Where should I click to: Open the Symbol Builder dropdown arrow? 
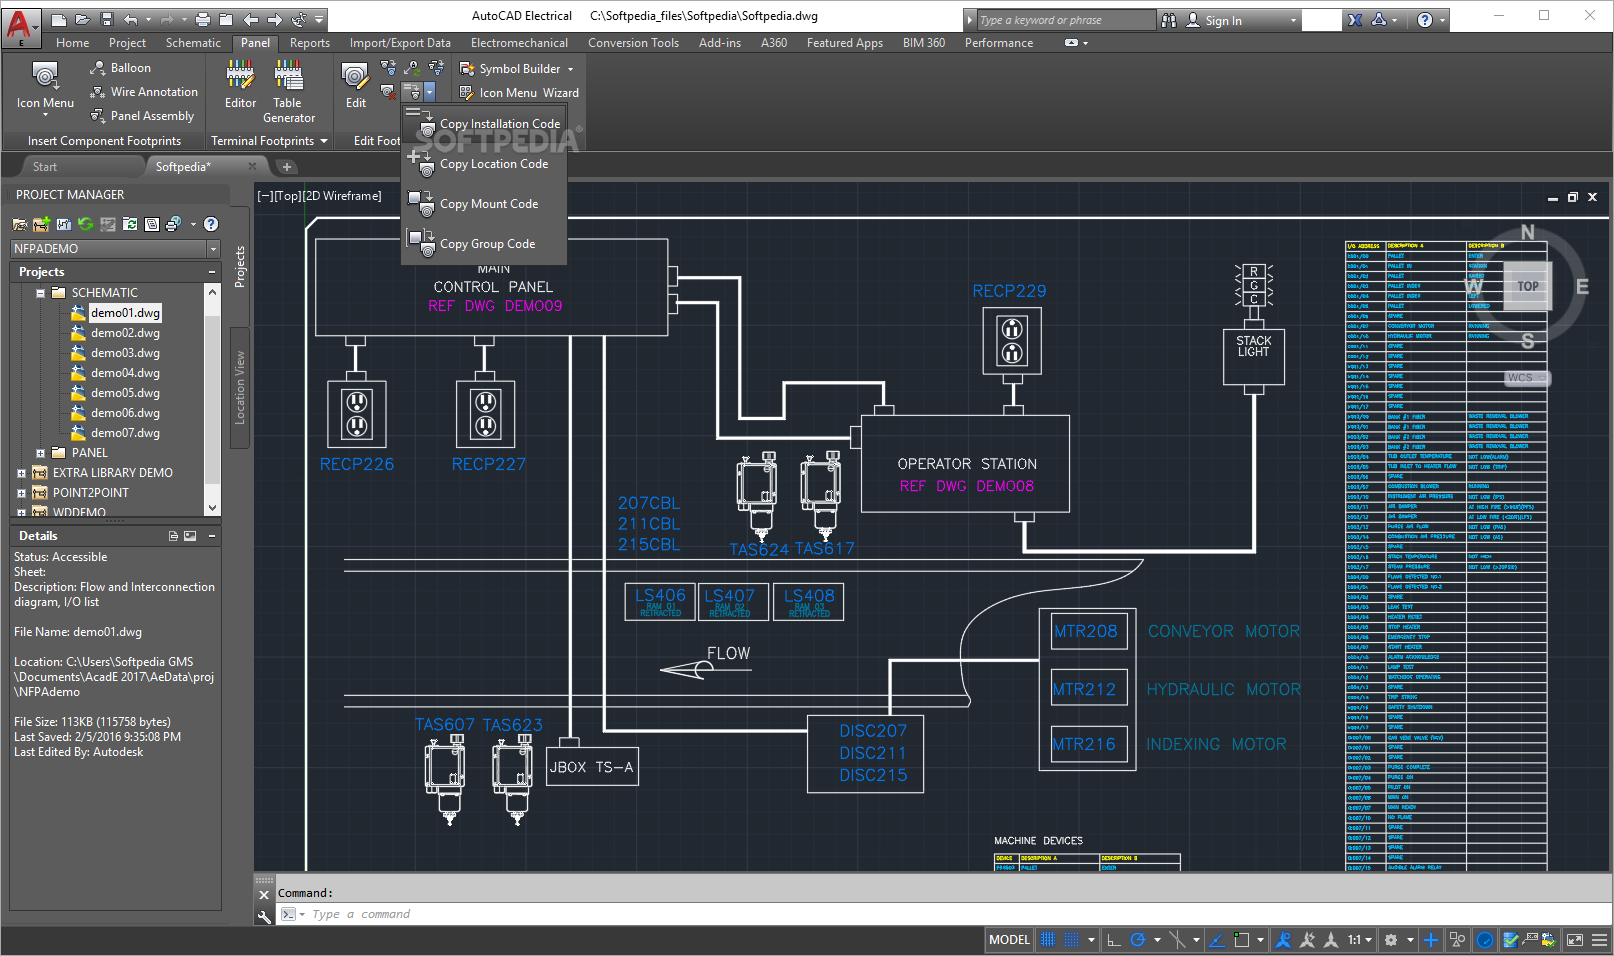571,69
